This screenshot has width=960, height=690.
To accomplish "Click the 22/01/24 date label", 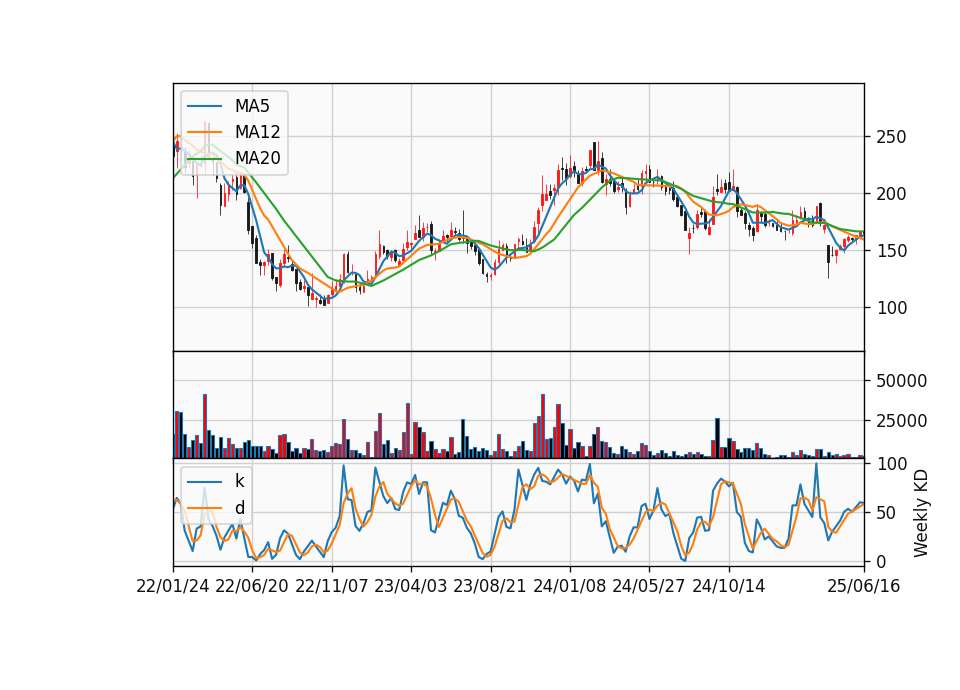I will (173, 587).
